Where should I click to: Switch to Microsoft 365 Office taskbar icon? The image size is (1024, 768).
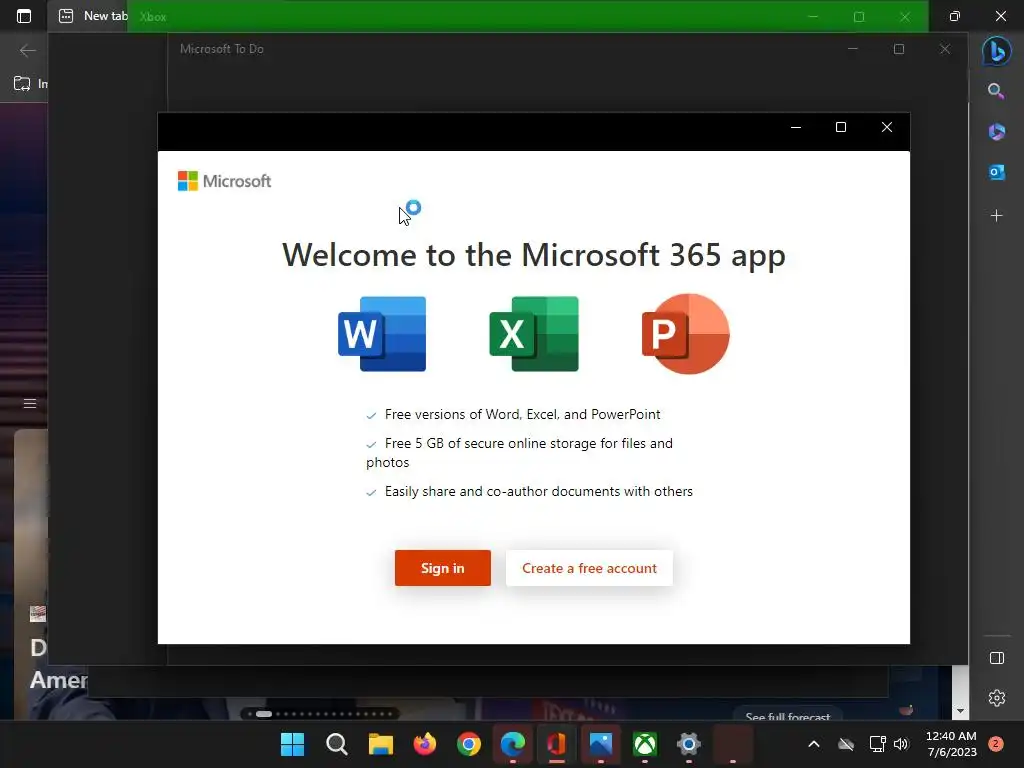(x=556, y=744)
